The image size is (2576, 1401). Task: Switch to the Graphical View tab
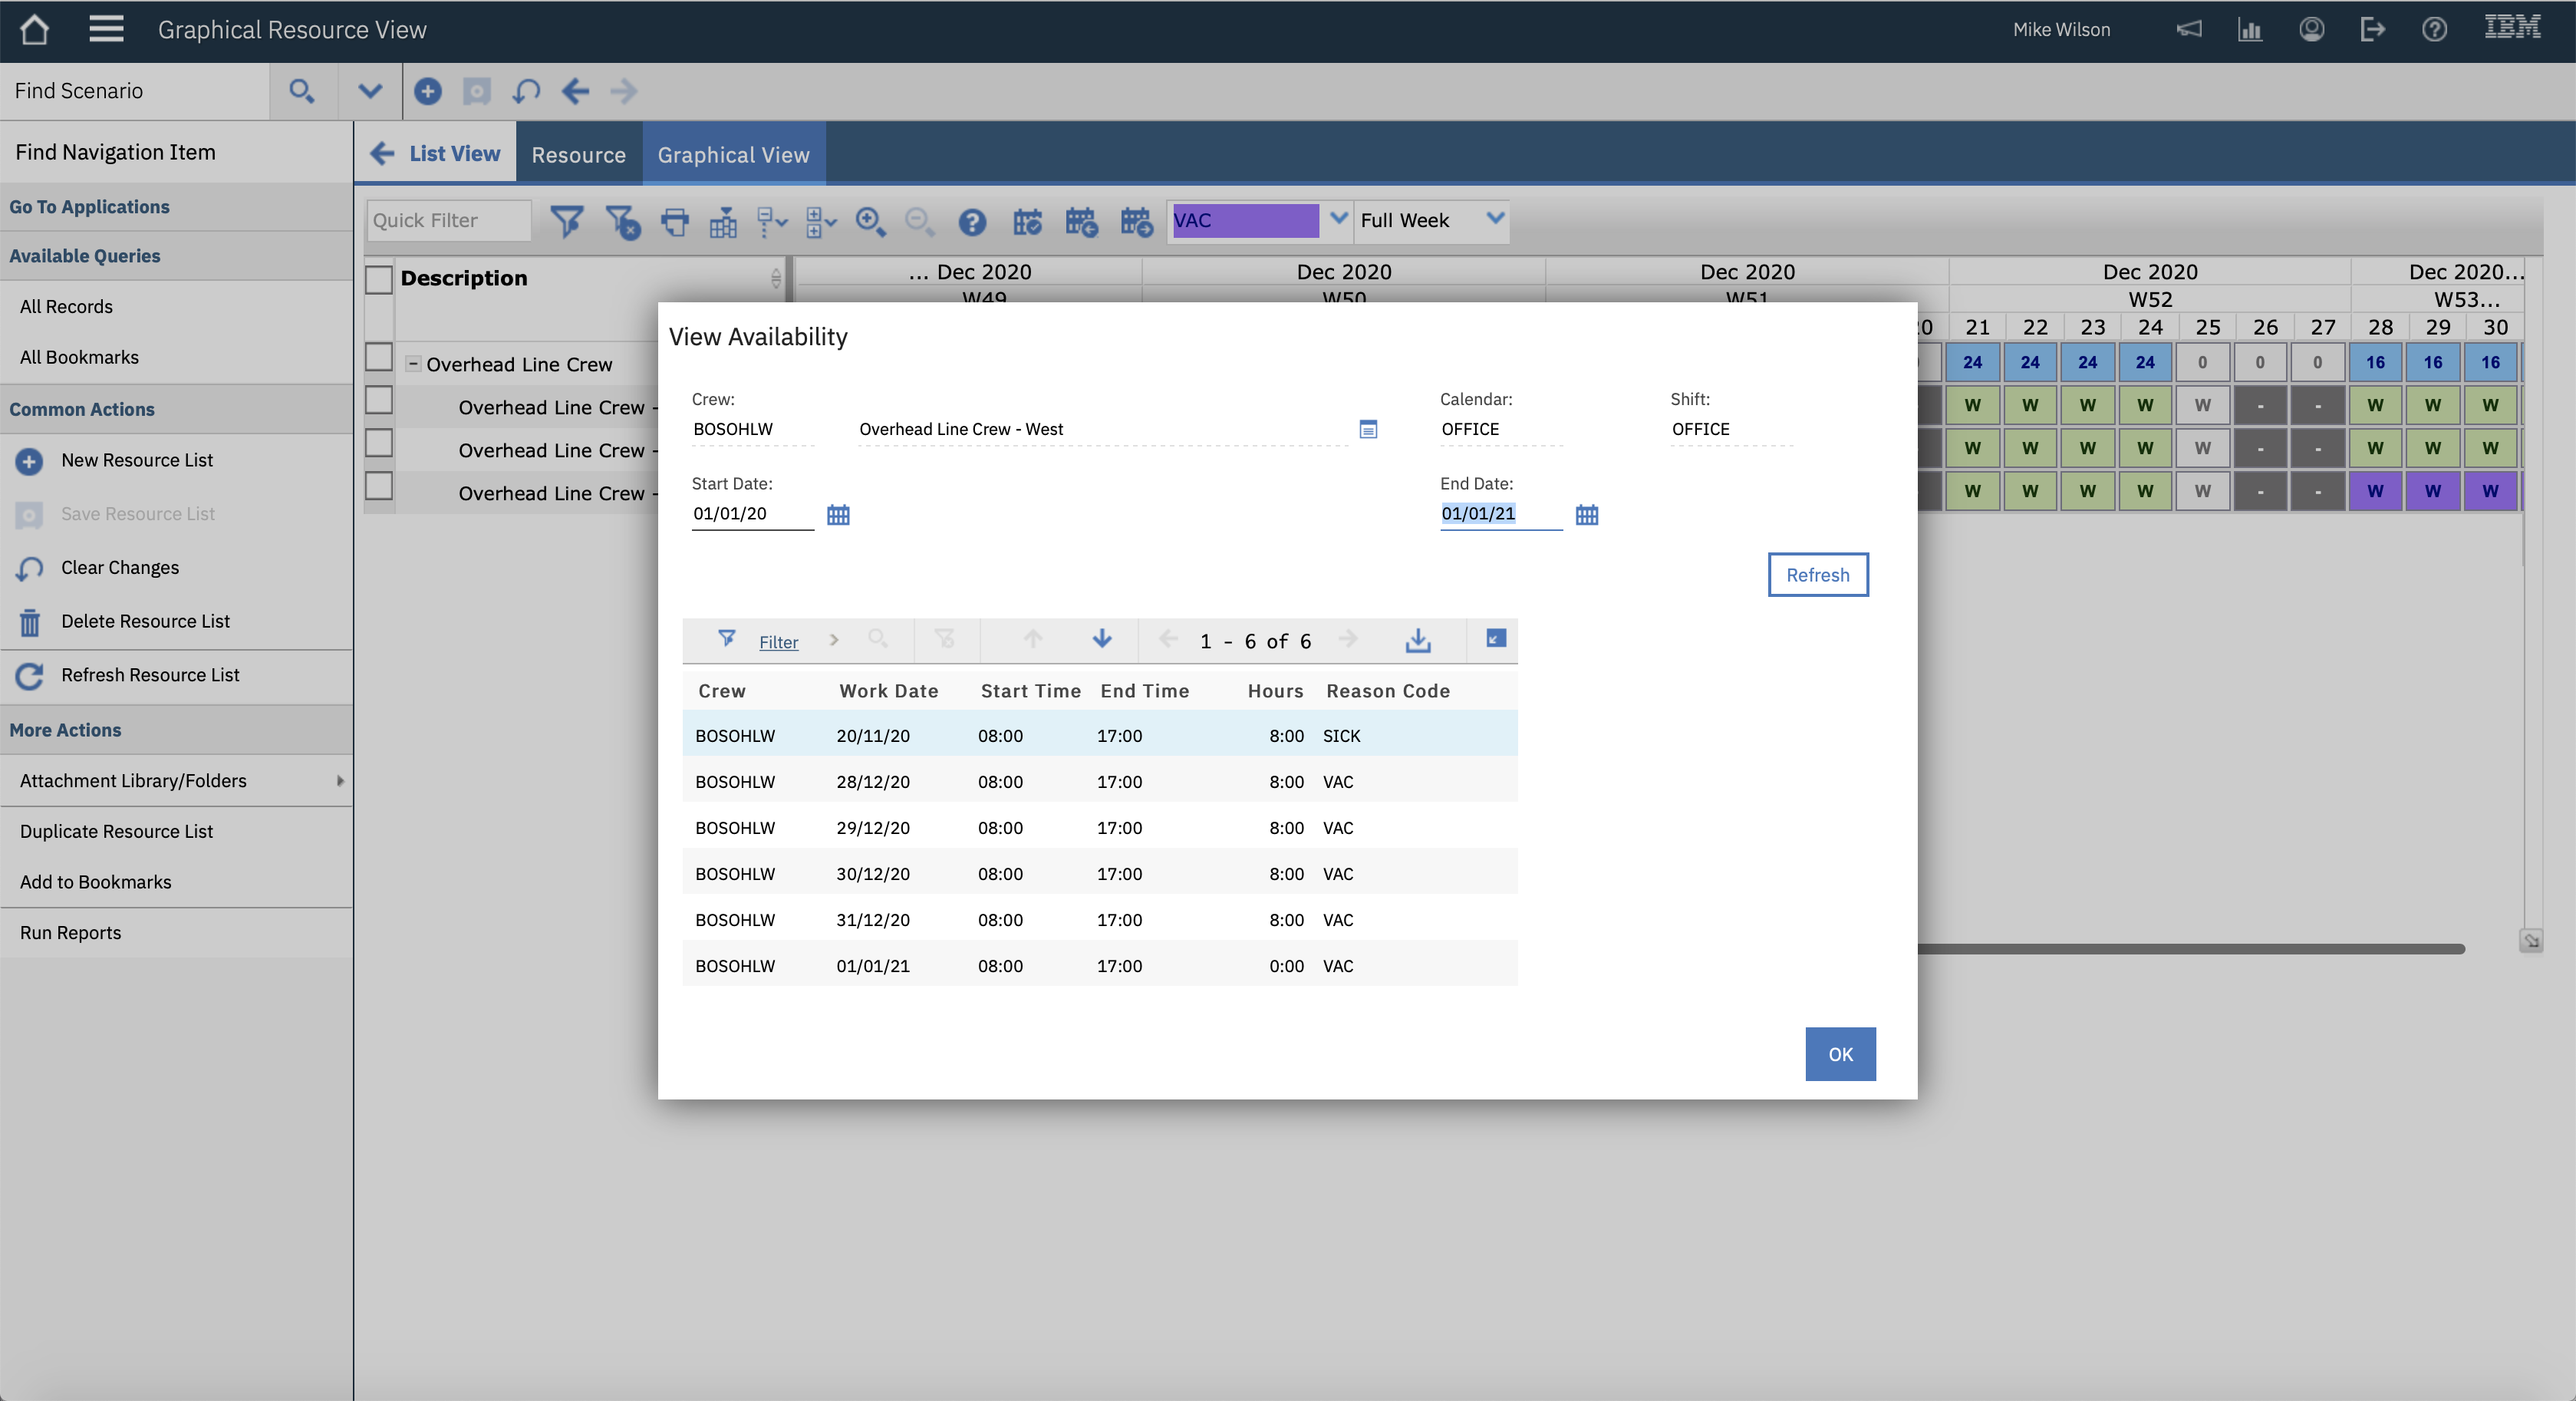[x=733, y=154]
